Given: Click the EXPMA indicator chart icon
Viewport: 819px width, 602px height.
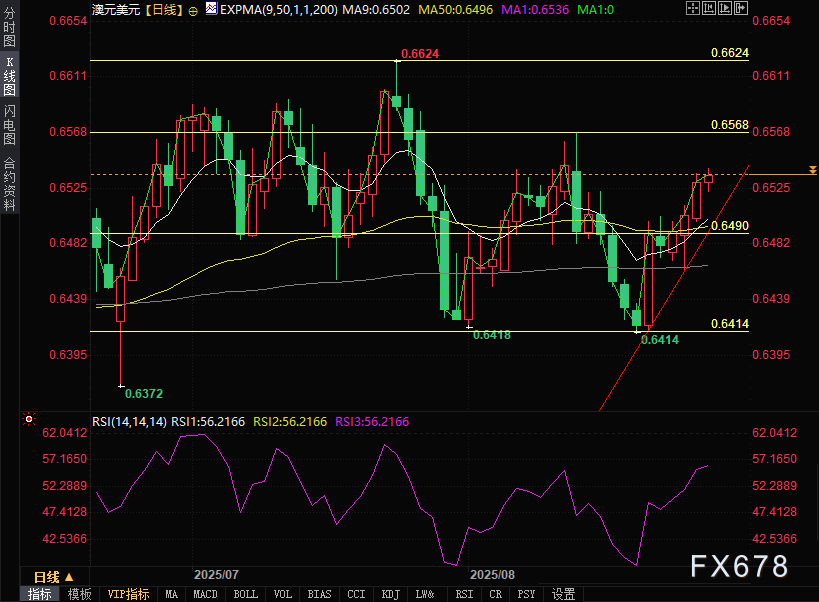Looking at the screenshot, I should tap(210, 8).
